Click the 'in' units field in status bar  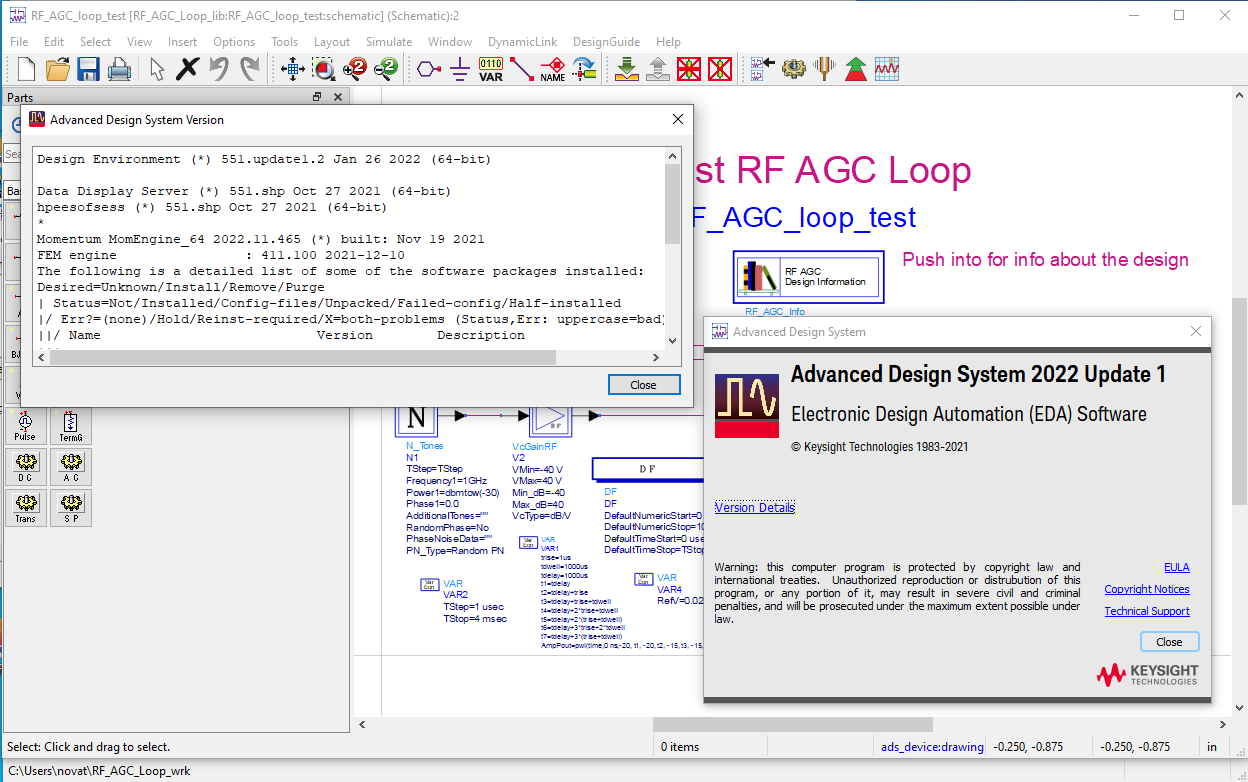tap(1213, 747)
